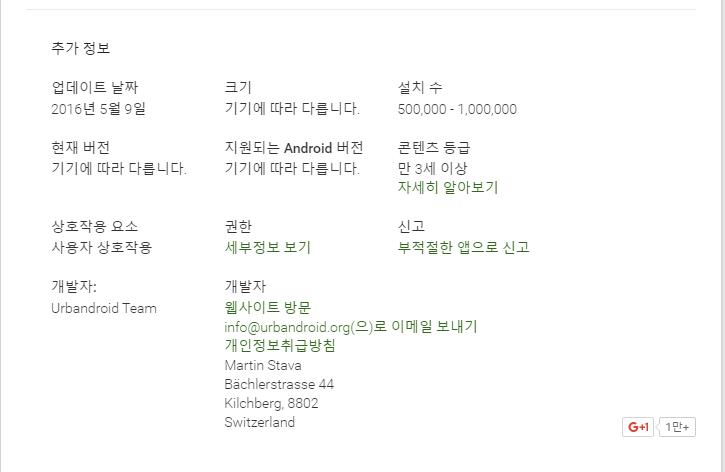View permissions via 세부정보 보기

(267, 247)
